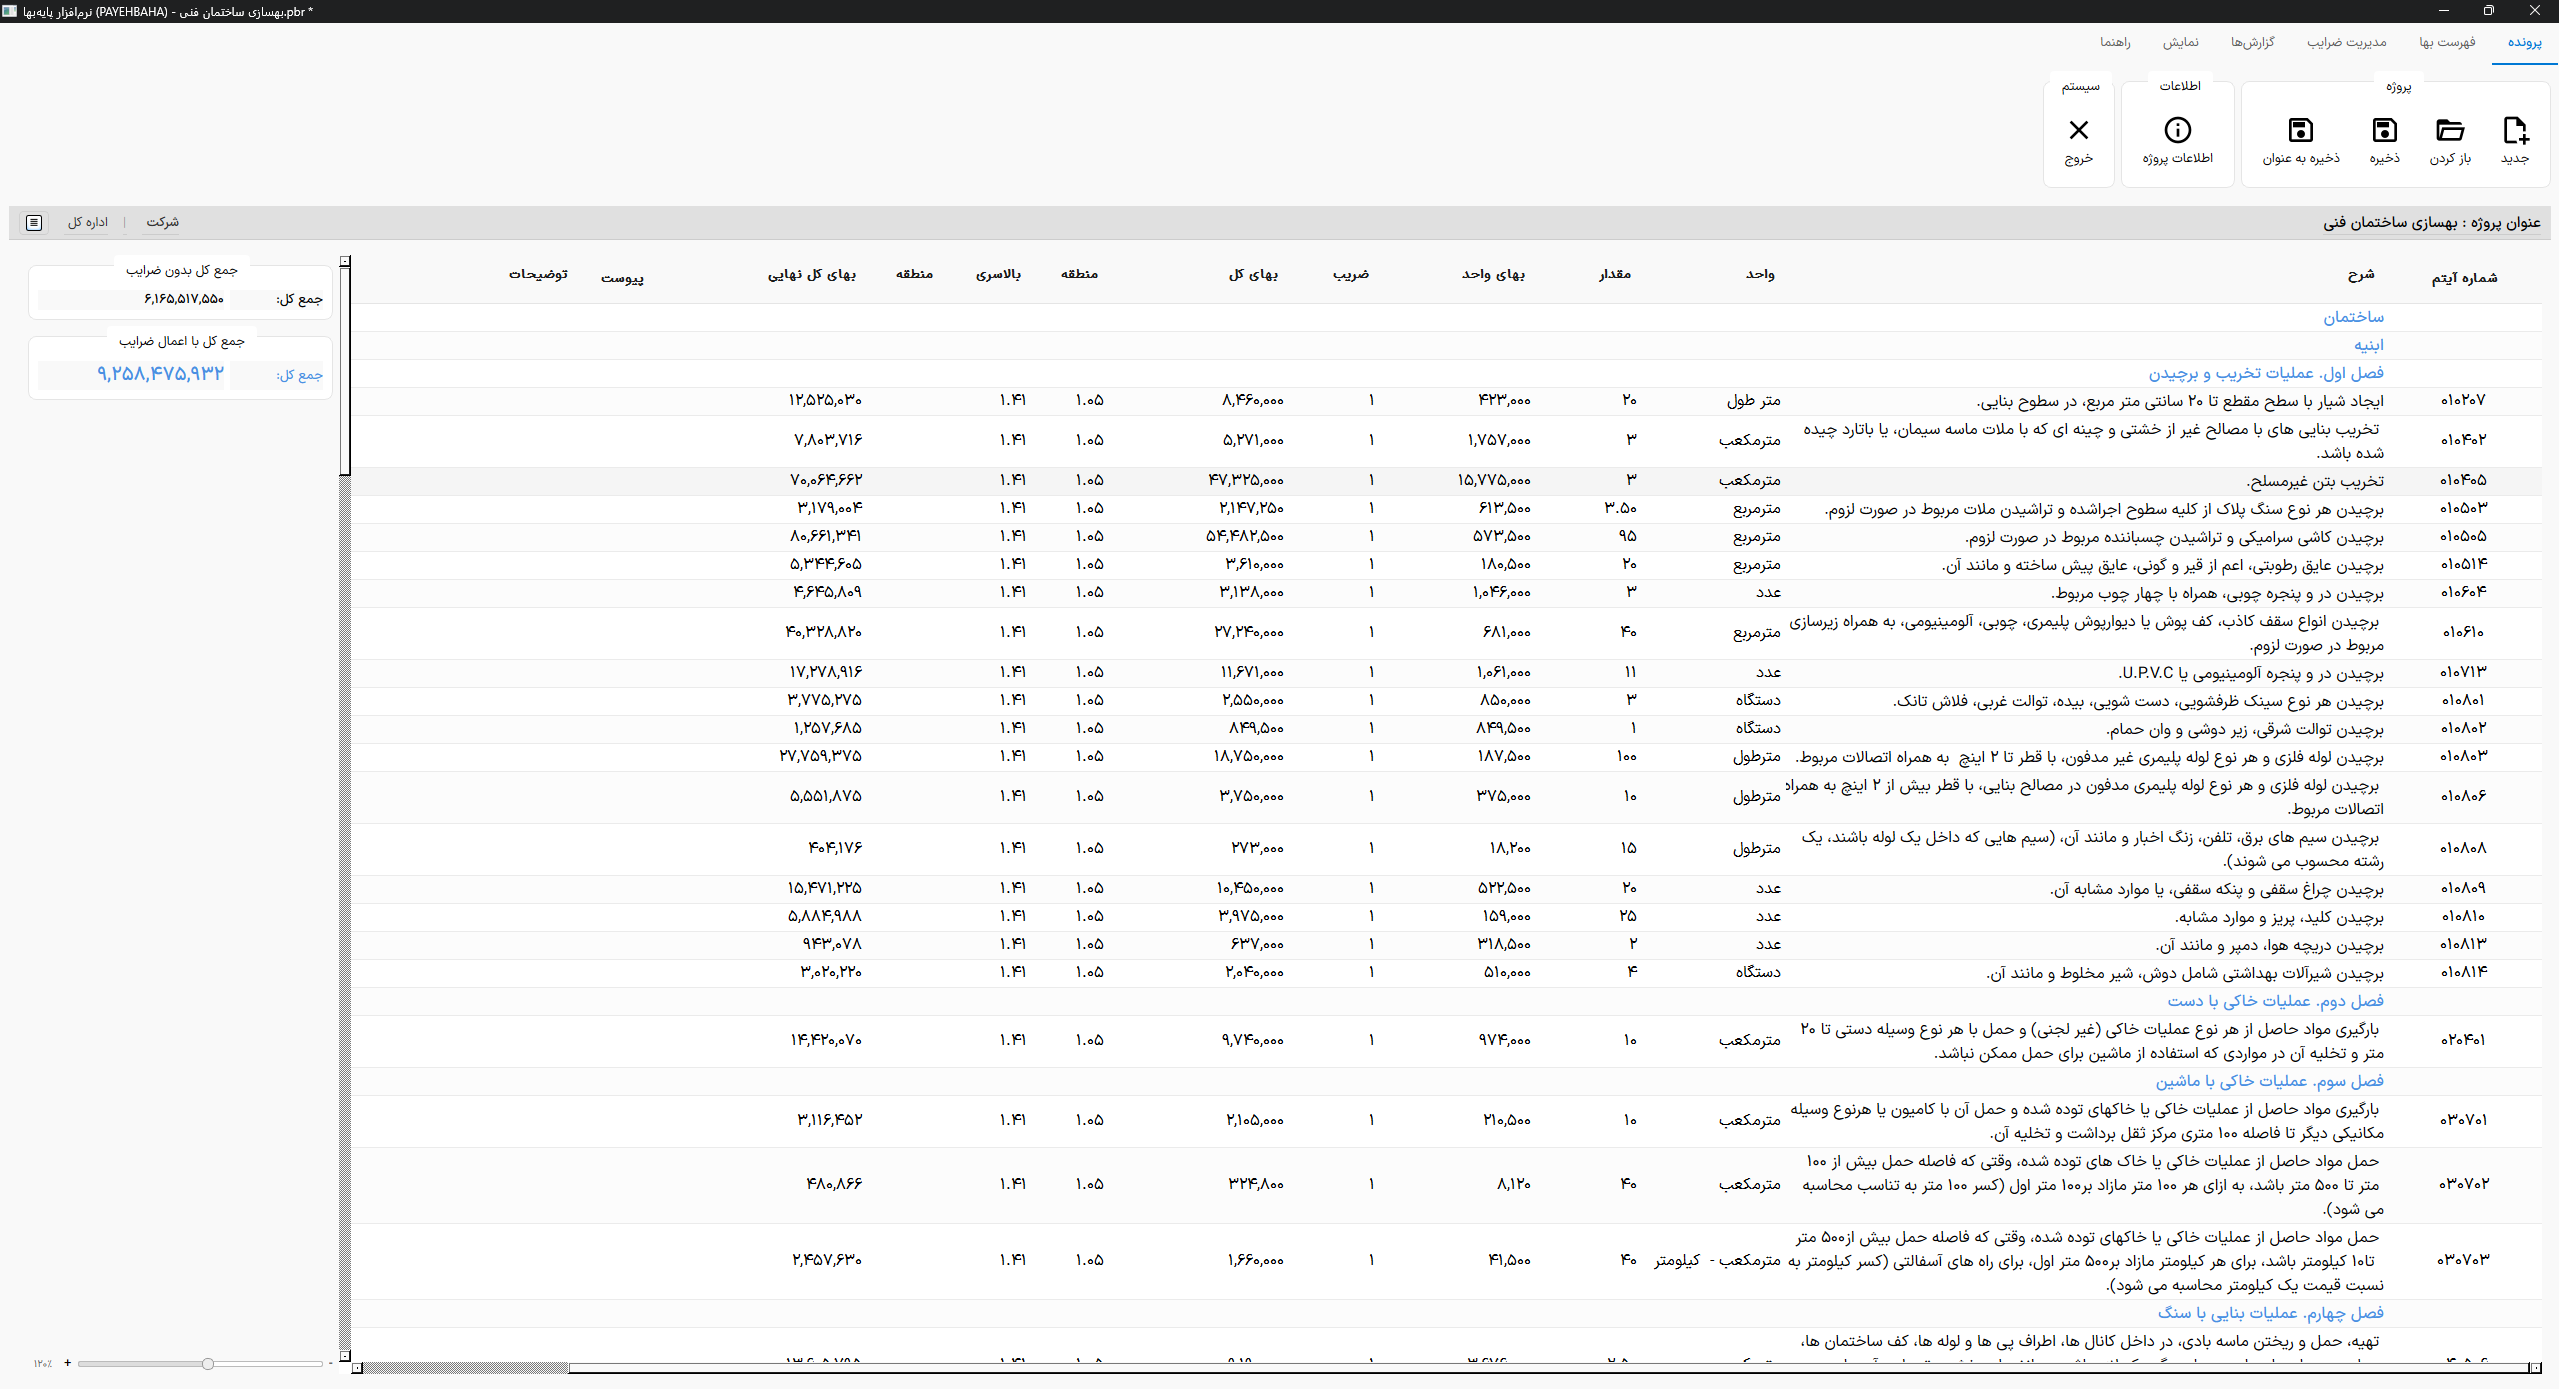Viewport: 2559px width, 1389px height.
Task: Click the zoom in plus icon
Action: 67,1363
